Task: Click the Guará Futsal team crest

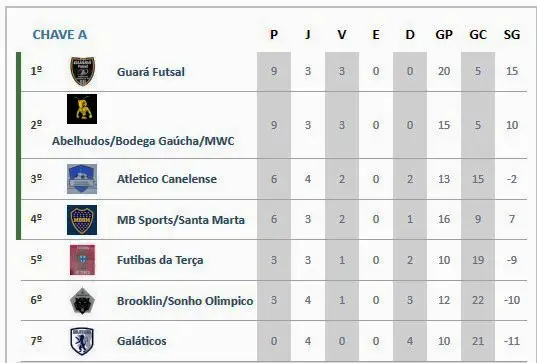Action: tap(82, 71)
